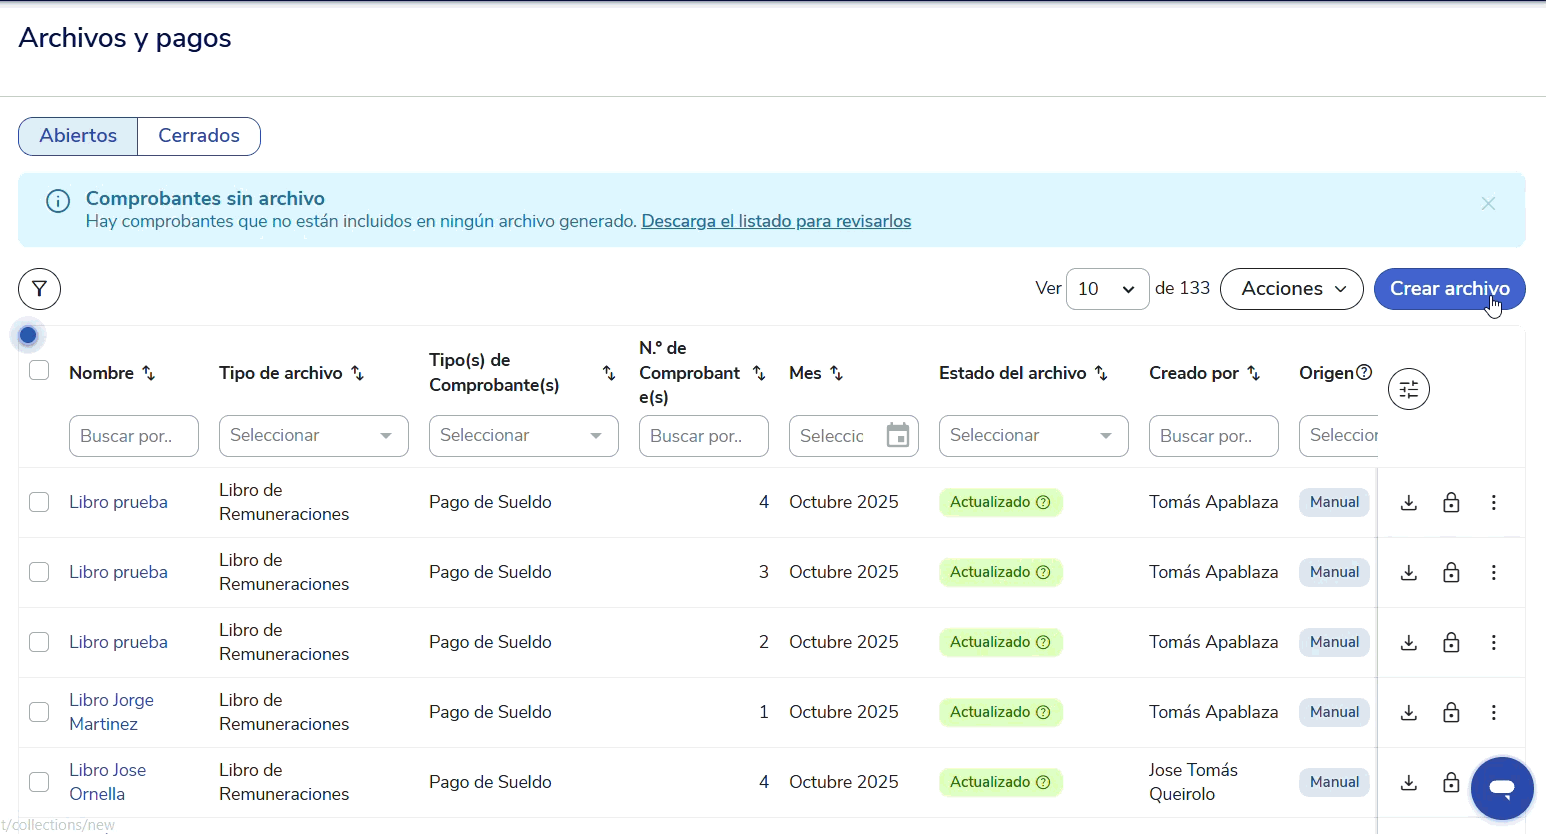Open more options for Libro prueba with 2 comprobantes
Viewport: 1546px width, 834px height.
pos(1494,642)
